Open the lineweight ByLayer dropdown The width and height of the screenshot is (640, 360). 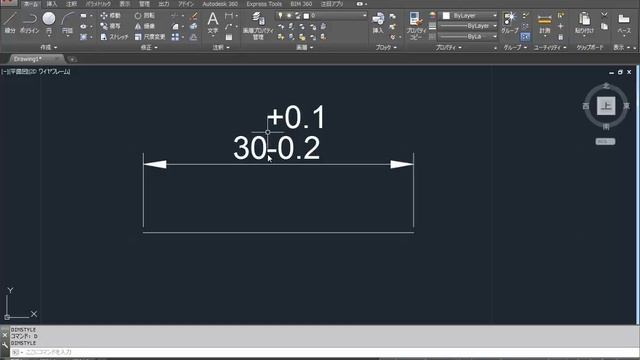pos(468,26)
